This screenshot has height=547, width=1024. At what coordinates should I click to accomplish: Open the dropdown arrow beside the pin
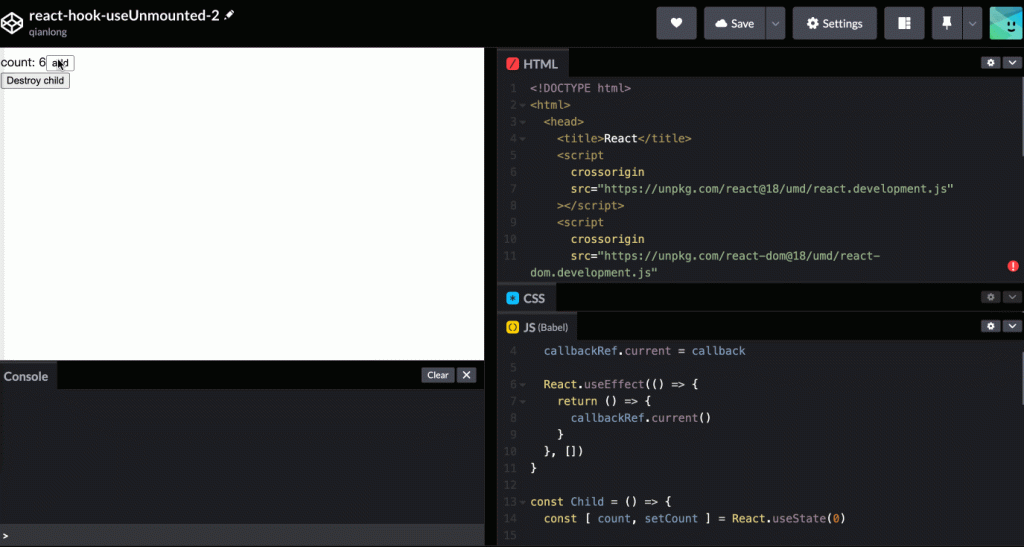972,23
